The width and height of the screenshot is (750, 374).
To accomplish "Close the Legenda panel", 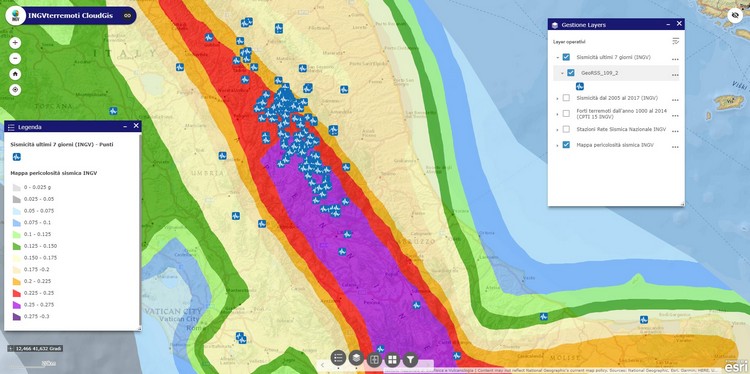I will [x=136, y=126].
